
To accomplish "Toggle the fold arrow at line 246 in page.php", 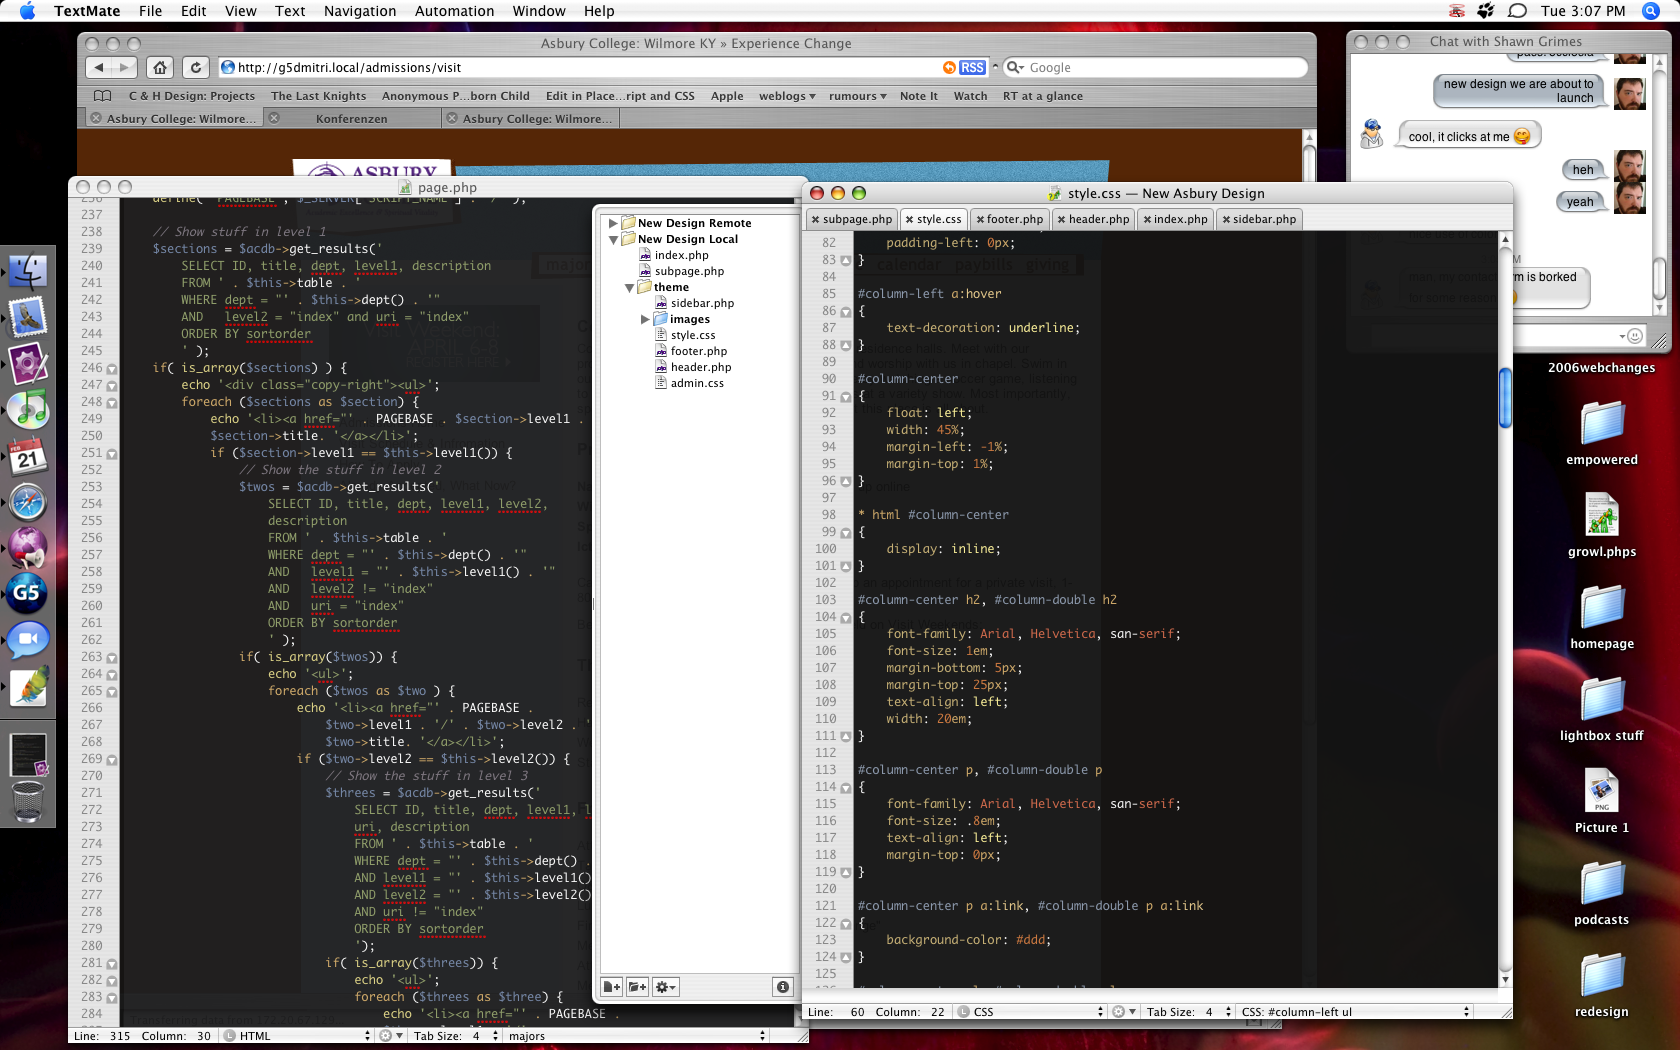I will point(112,369).
